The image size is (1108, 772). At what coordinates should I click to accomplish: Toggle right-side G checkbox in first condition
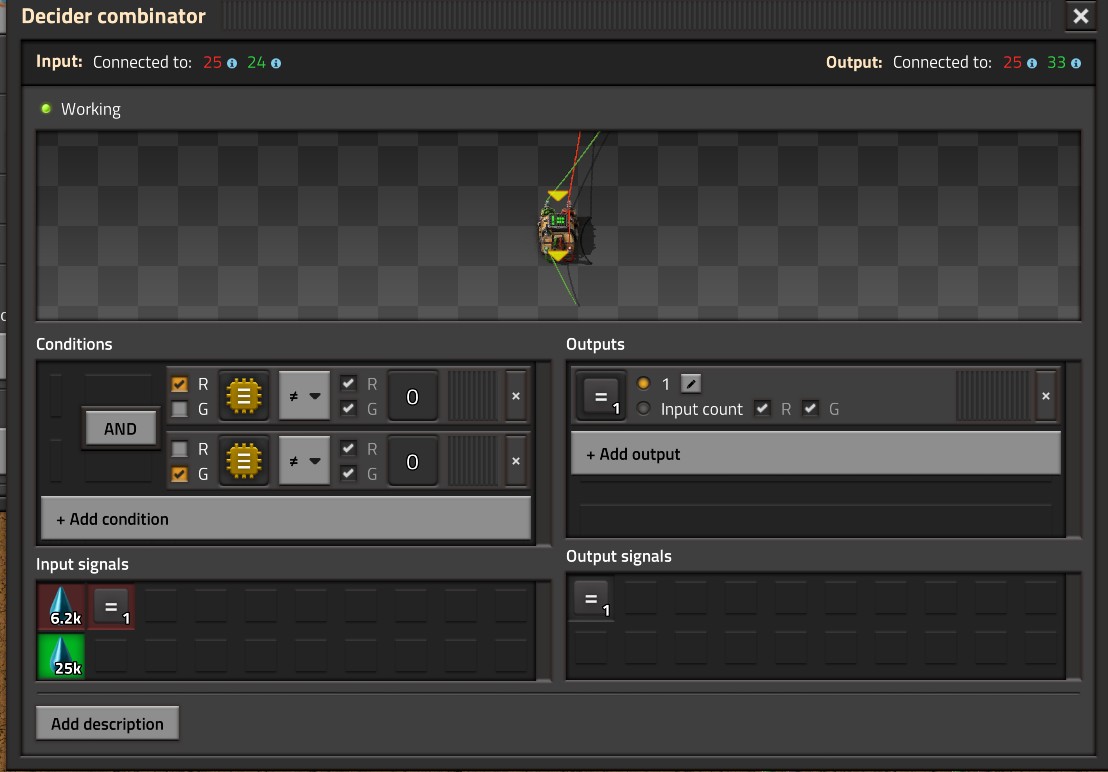click(348, 408)
